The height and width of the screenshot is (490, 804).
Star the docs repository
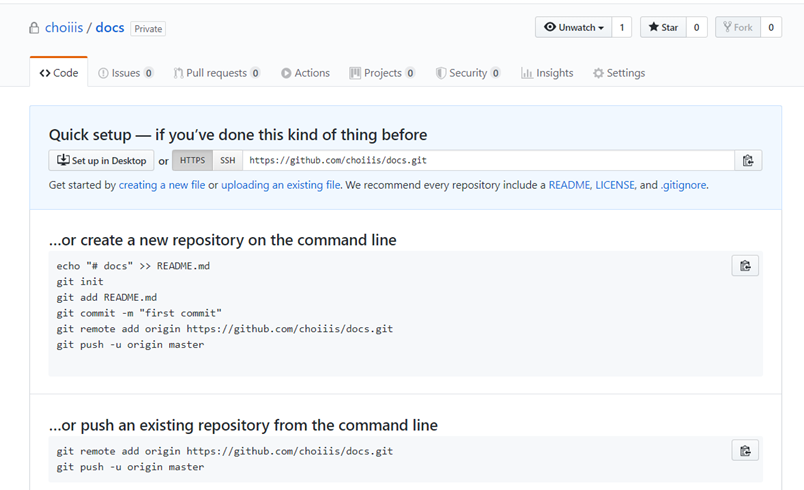point(663,27)
